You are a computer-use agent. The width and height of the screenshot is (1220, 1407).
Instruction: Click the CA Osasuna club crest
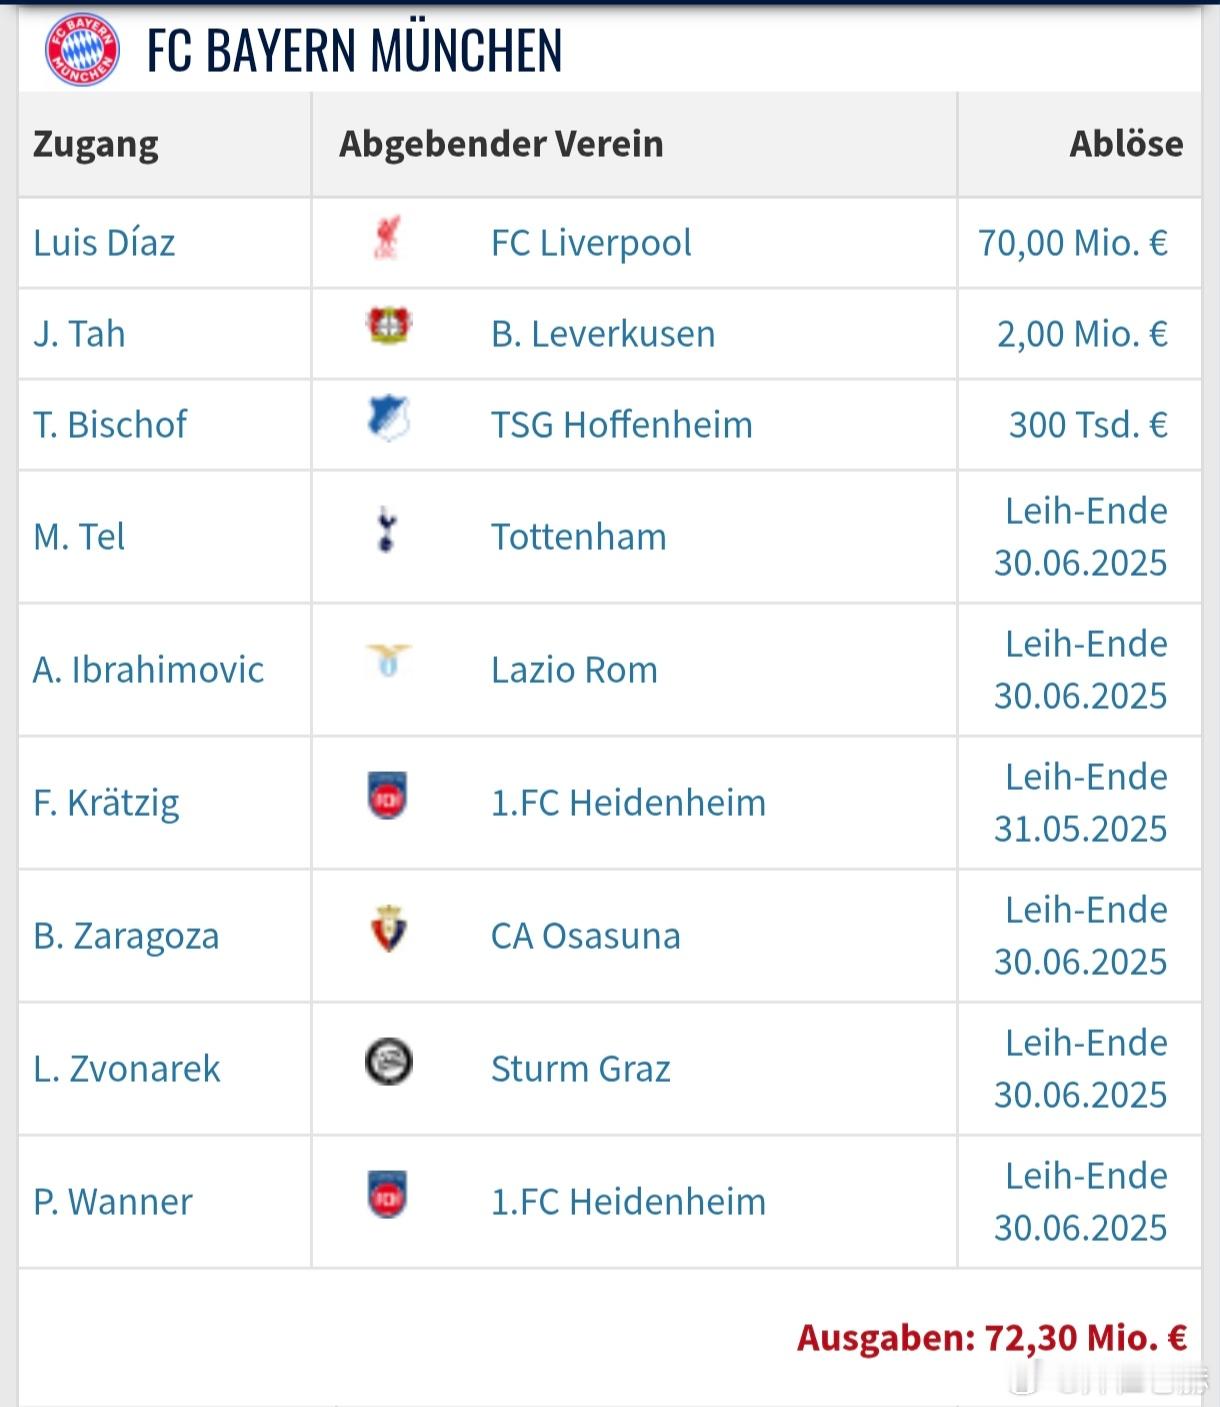(x=388, y=929)
